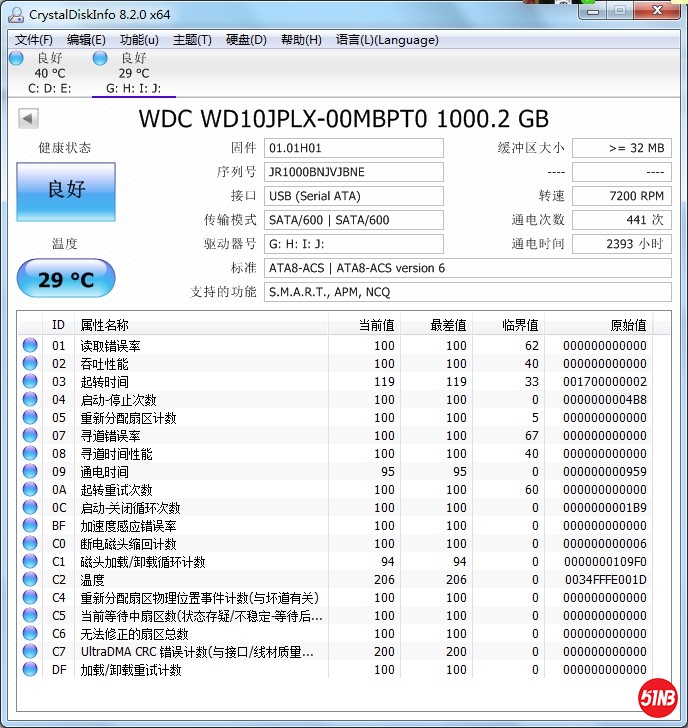Open the 功能(u) menu
Screen dimensions: 688x728
click(x=139, y=40)
